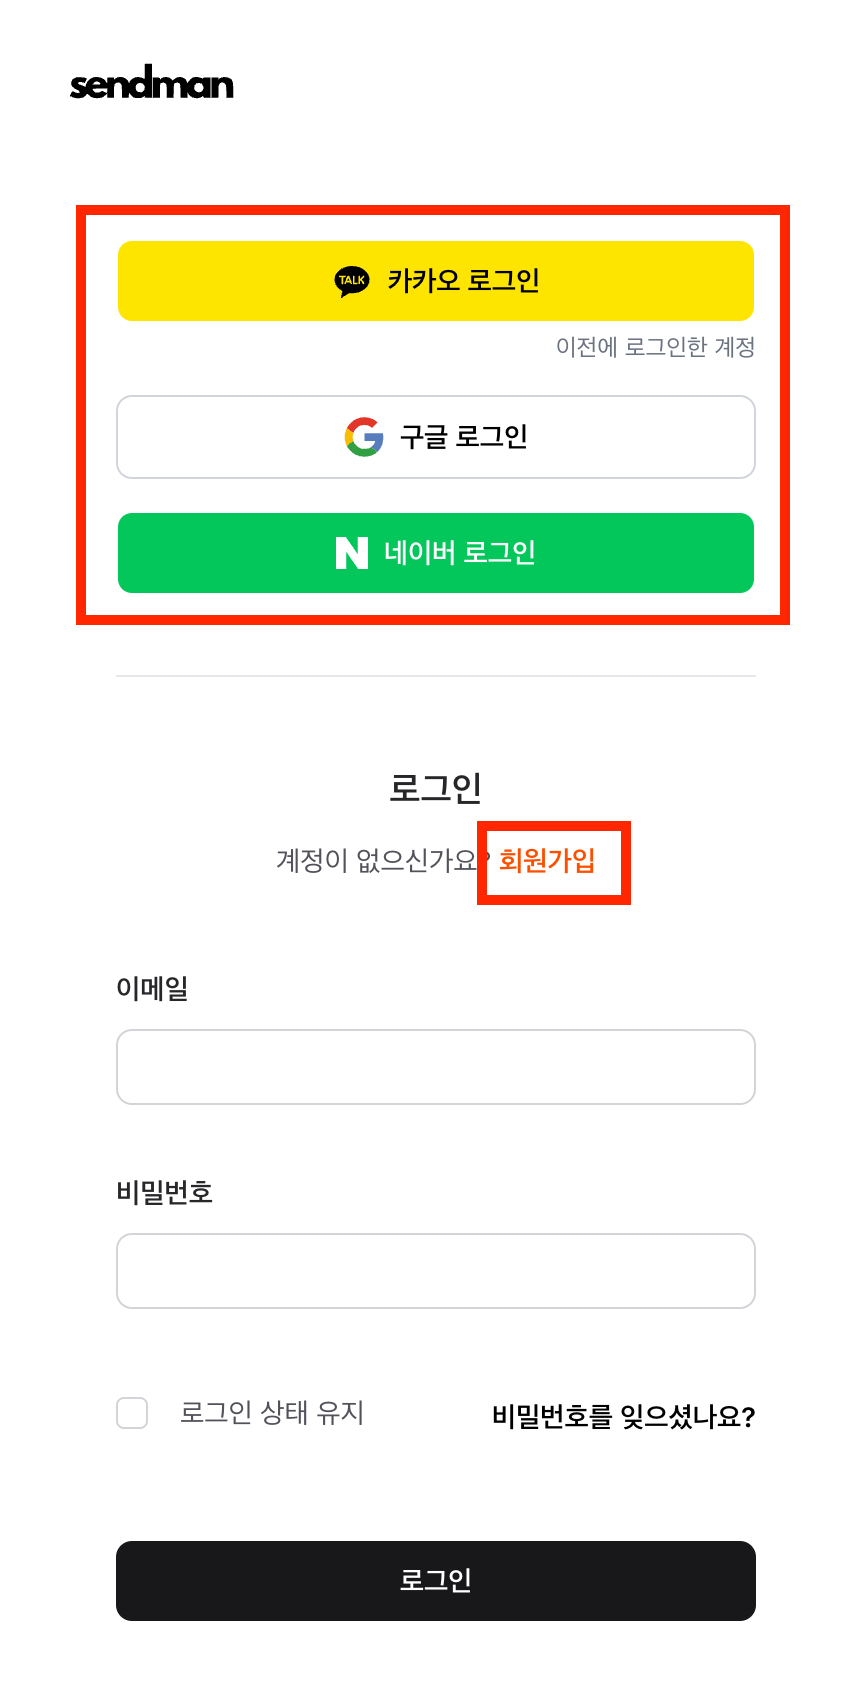Enable the 로그인 상태 유지 checkbox
The height and width of the screenshot is (1702, 852).
(x=132, y=1413)
